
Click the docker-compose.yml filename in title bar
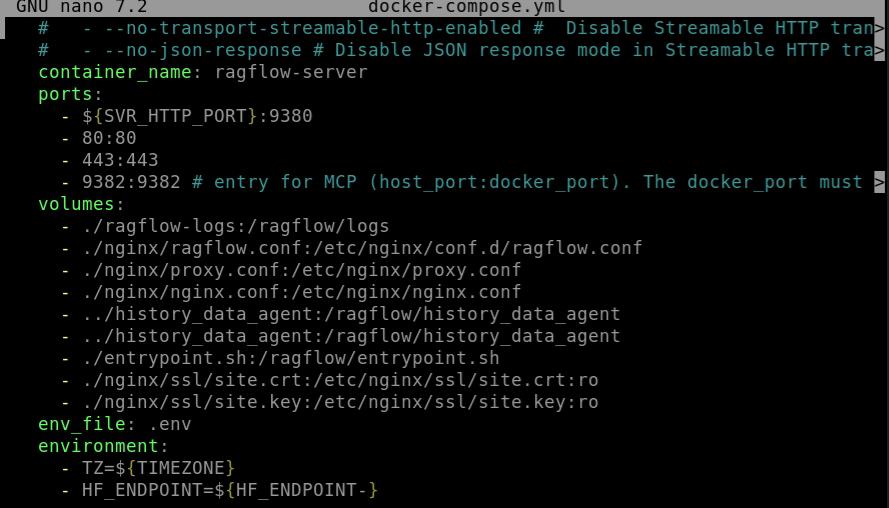pos(466,7)
